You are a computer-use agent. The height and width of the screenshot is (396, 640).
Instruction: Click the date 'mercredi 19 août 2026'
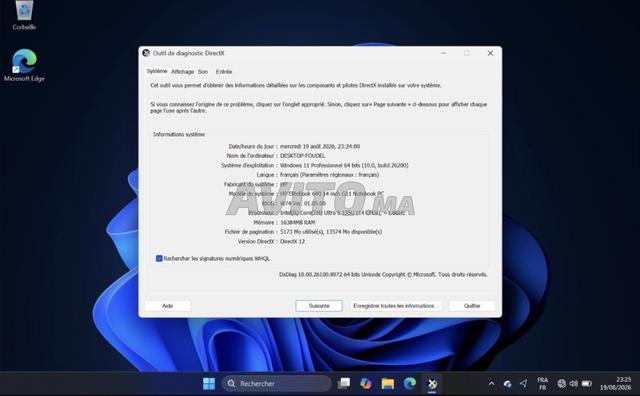[x=307, y=146]
